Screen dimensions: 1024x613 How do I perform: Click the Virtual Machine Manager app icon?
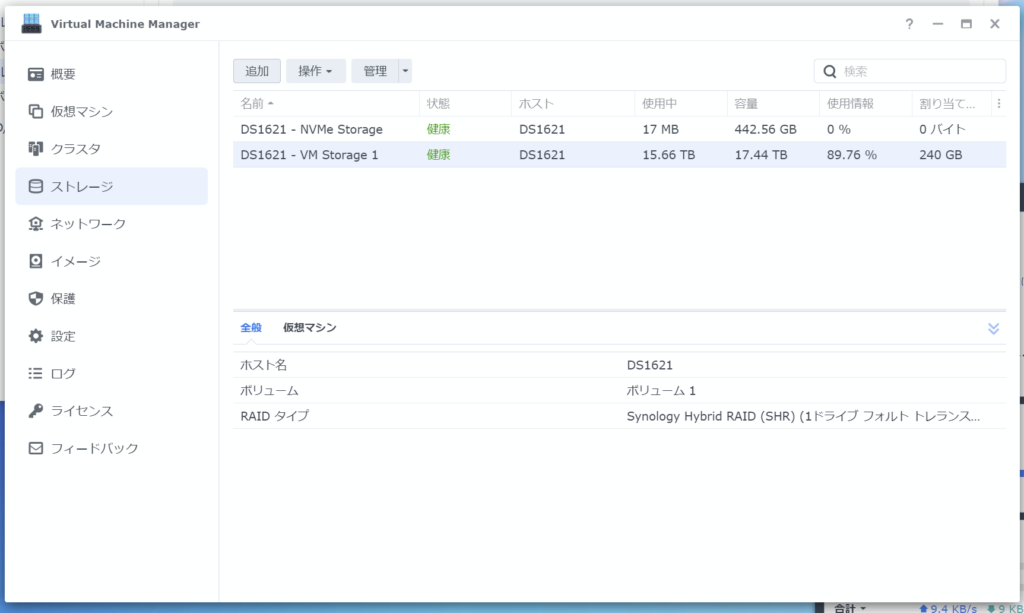tap(31, 24)
